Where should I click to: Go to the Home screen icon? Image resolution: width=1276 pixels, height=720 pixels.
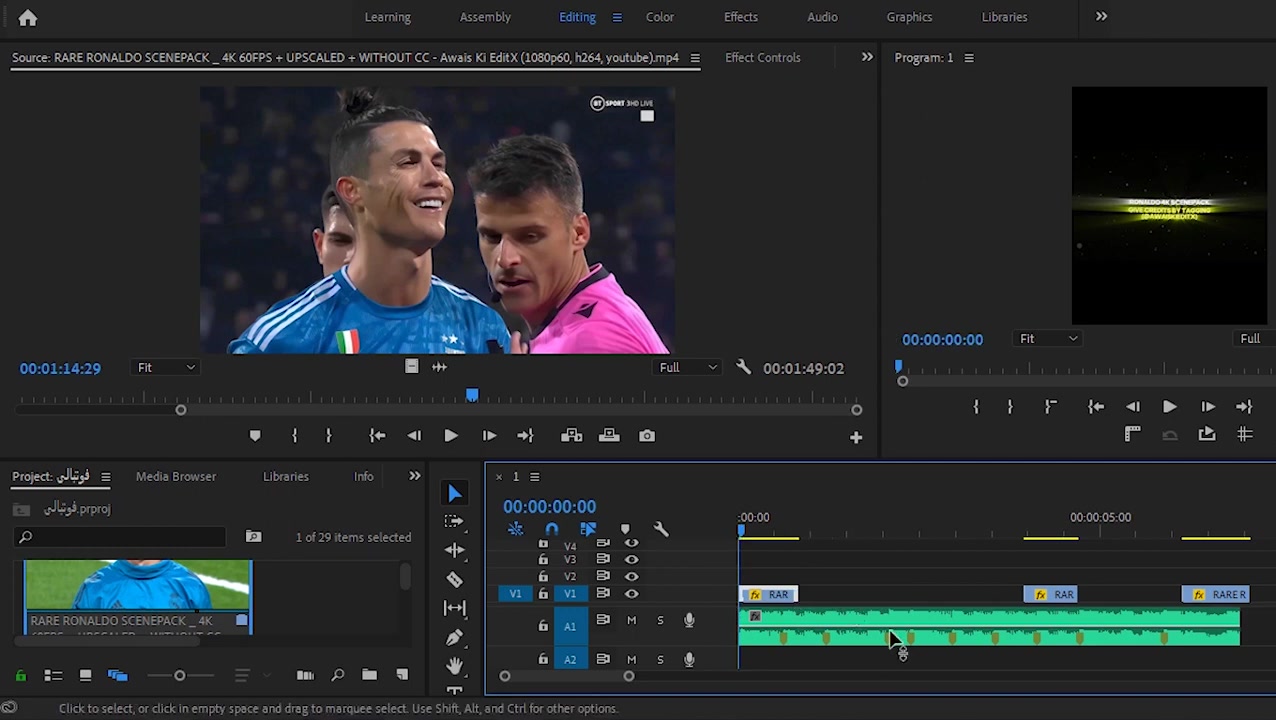coord(28,17)
